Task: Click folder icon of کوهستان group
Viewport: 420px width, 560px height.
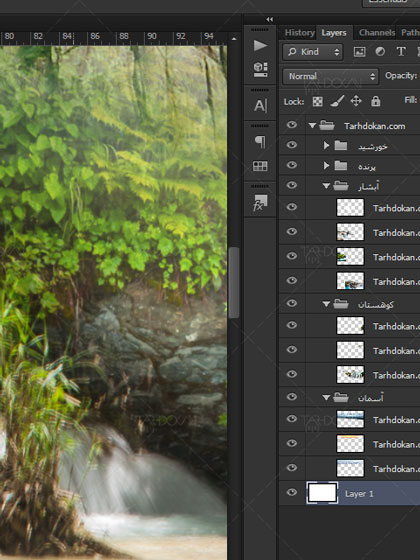Action: click(x=341, y=304)
